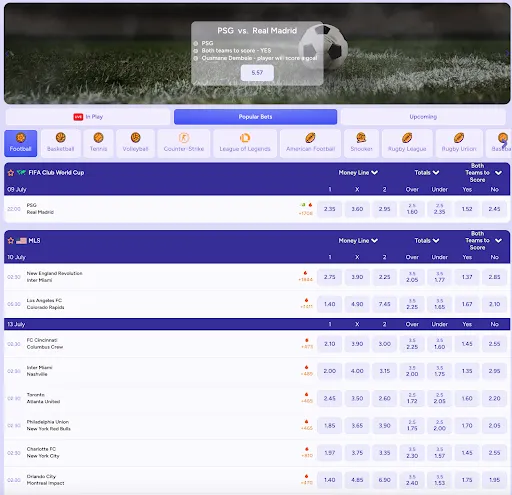
Task: Bet on Real Madrid win at 2.95
Action: [384, 209]
